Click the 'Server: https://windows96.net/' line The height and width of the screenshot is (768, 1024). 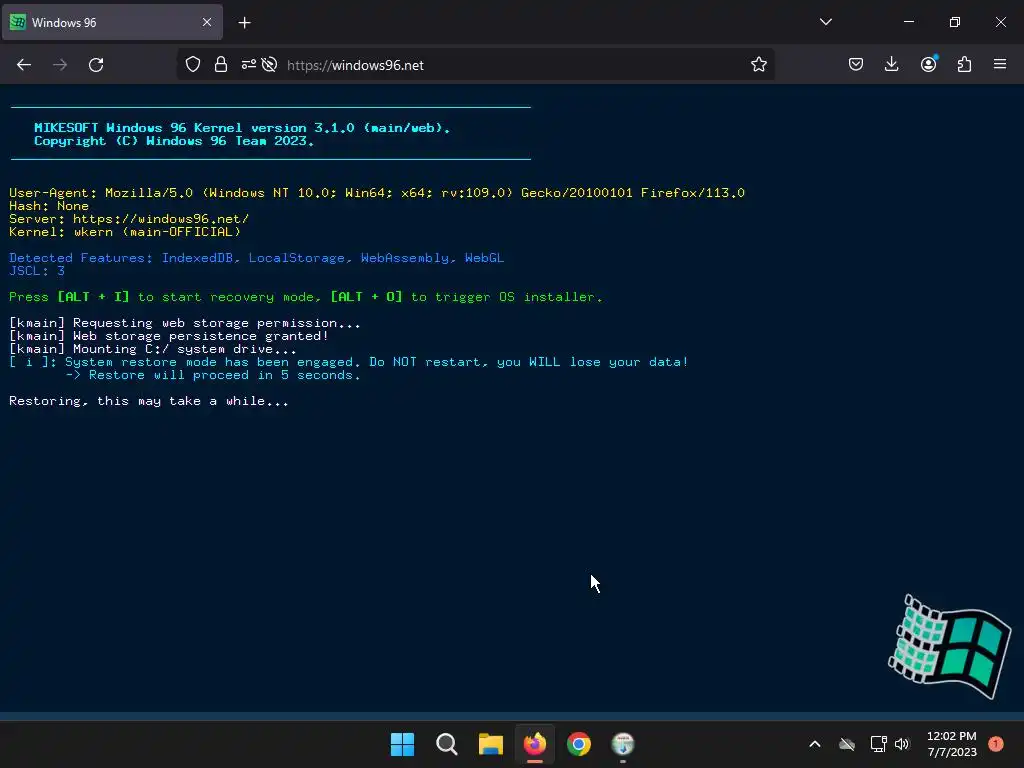(129, 219)
